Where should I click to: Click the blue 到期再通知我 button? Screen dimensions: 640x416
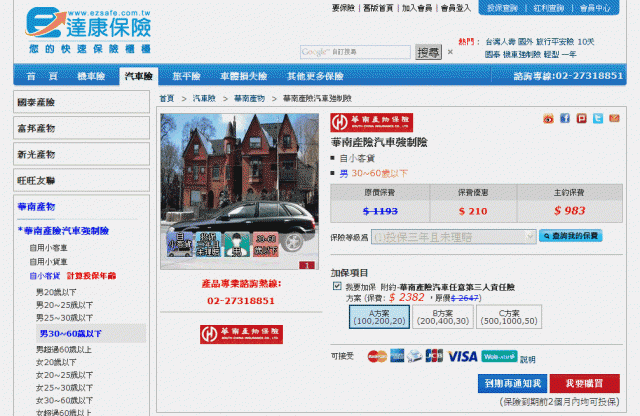point(512,383)
